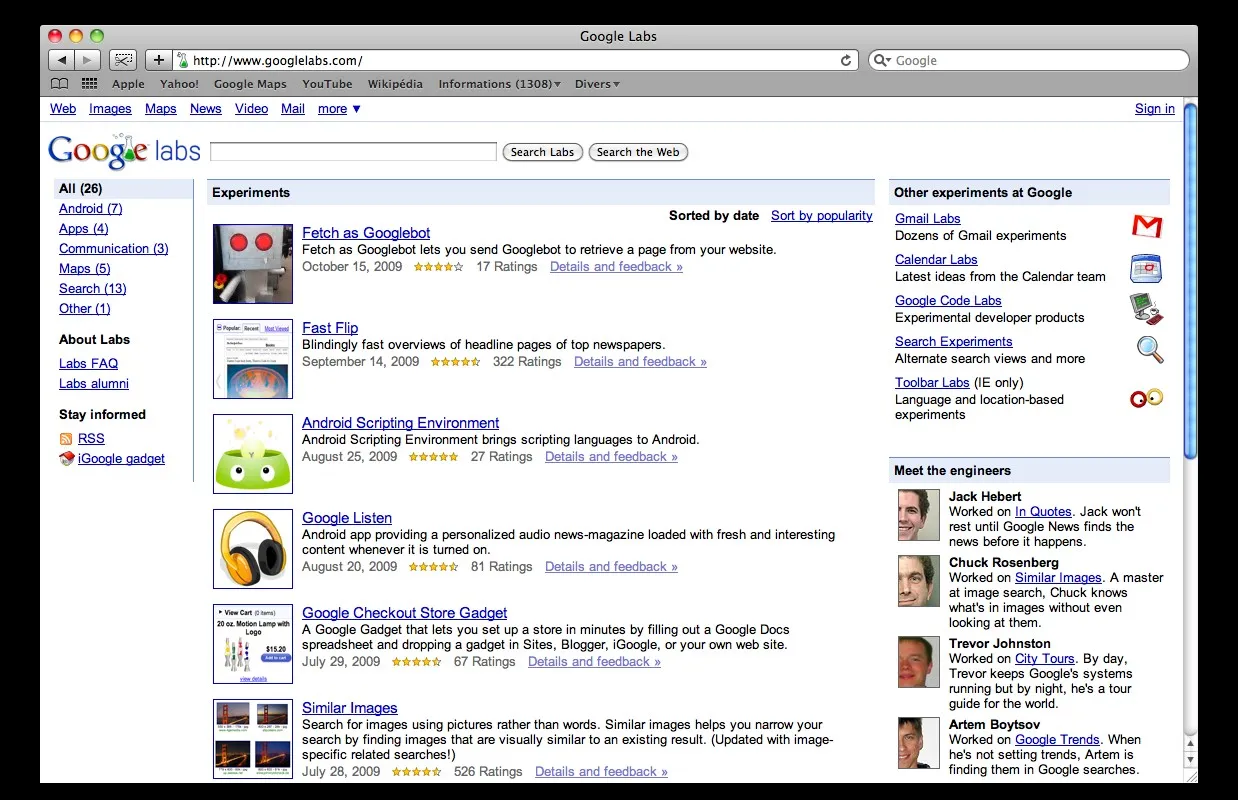
Task: Click the Search Labs button
Action: 542,152
